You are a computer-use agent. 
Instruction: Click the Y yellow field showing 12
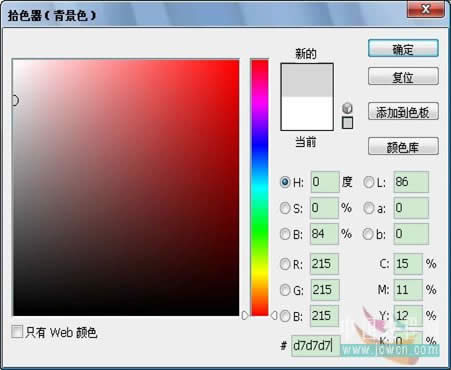408,316
